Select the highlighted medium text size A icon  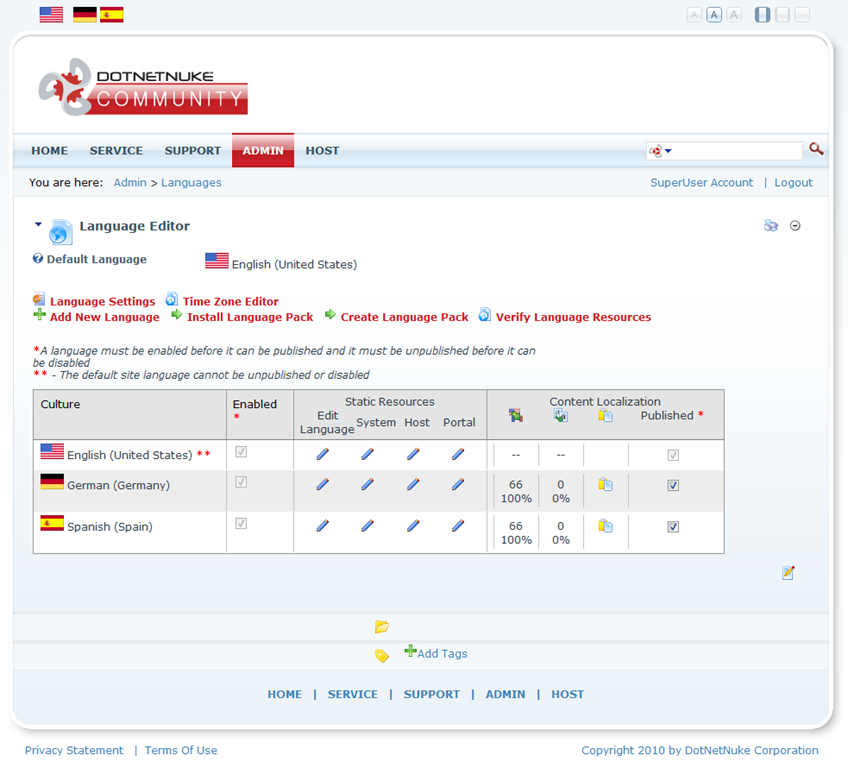click(x=714, y=15)
